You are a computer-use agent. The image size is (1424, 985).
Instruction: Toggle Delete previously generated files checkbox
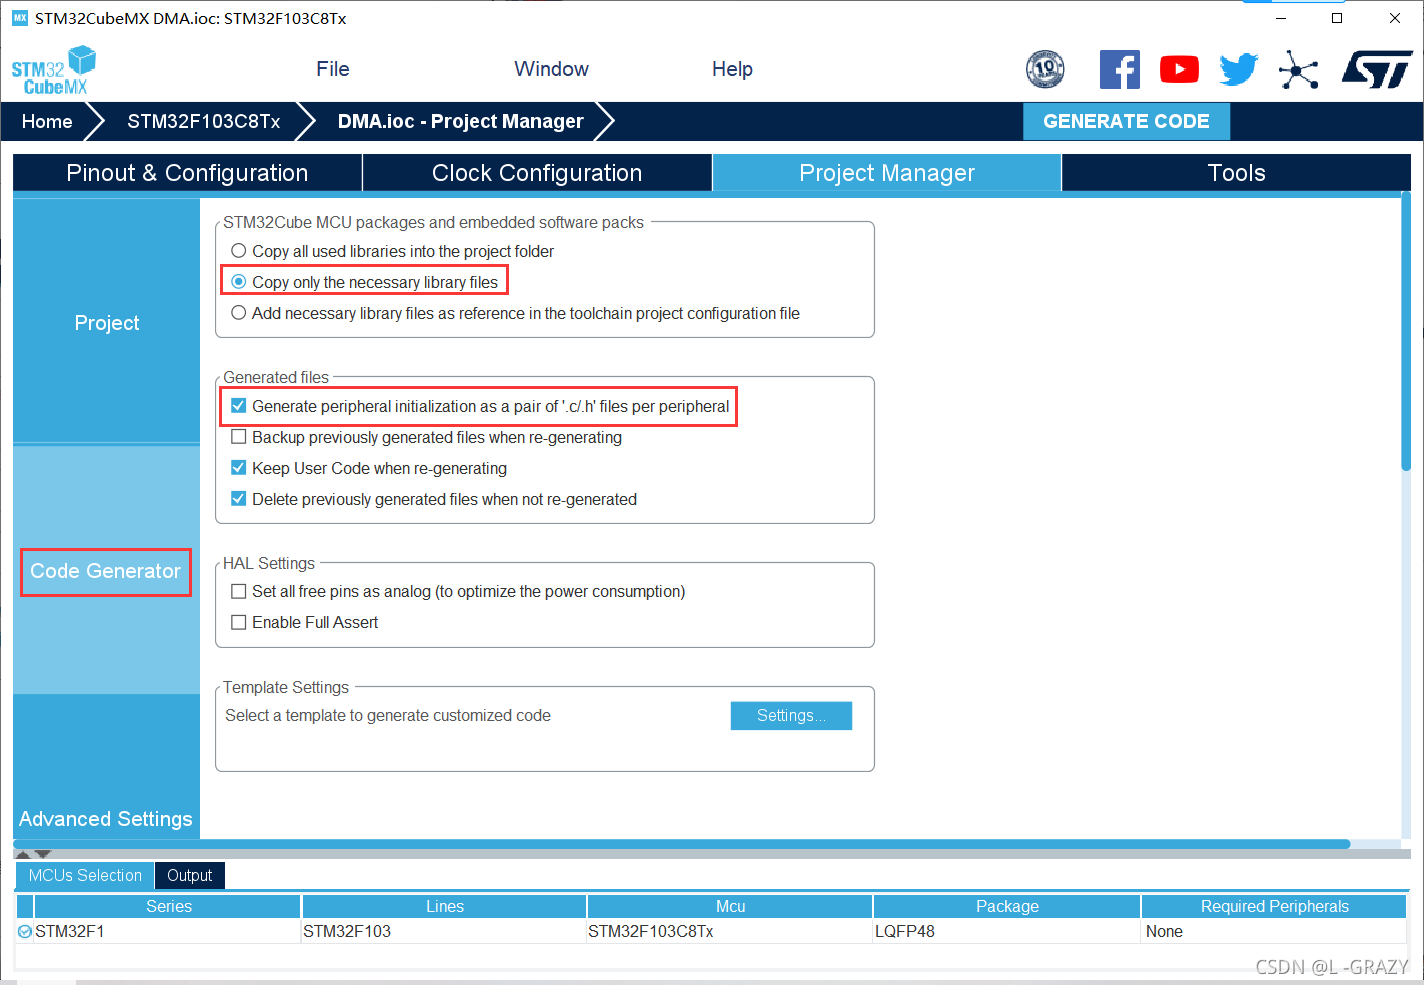click(239, 499)
